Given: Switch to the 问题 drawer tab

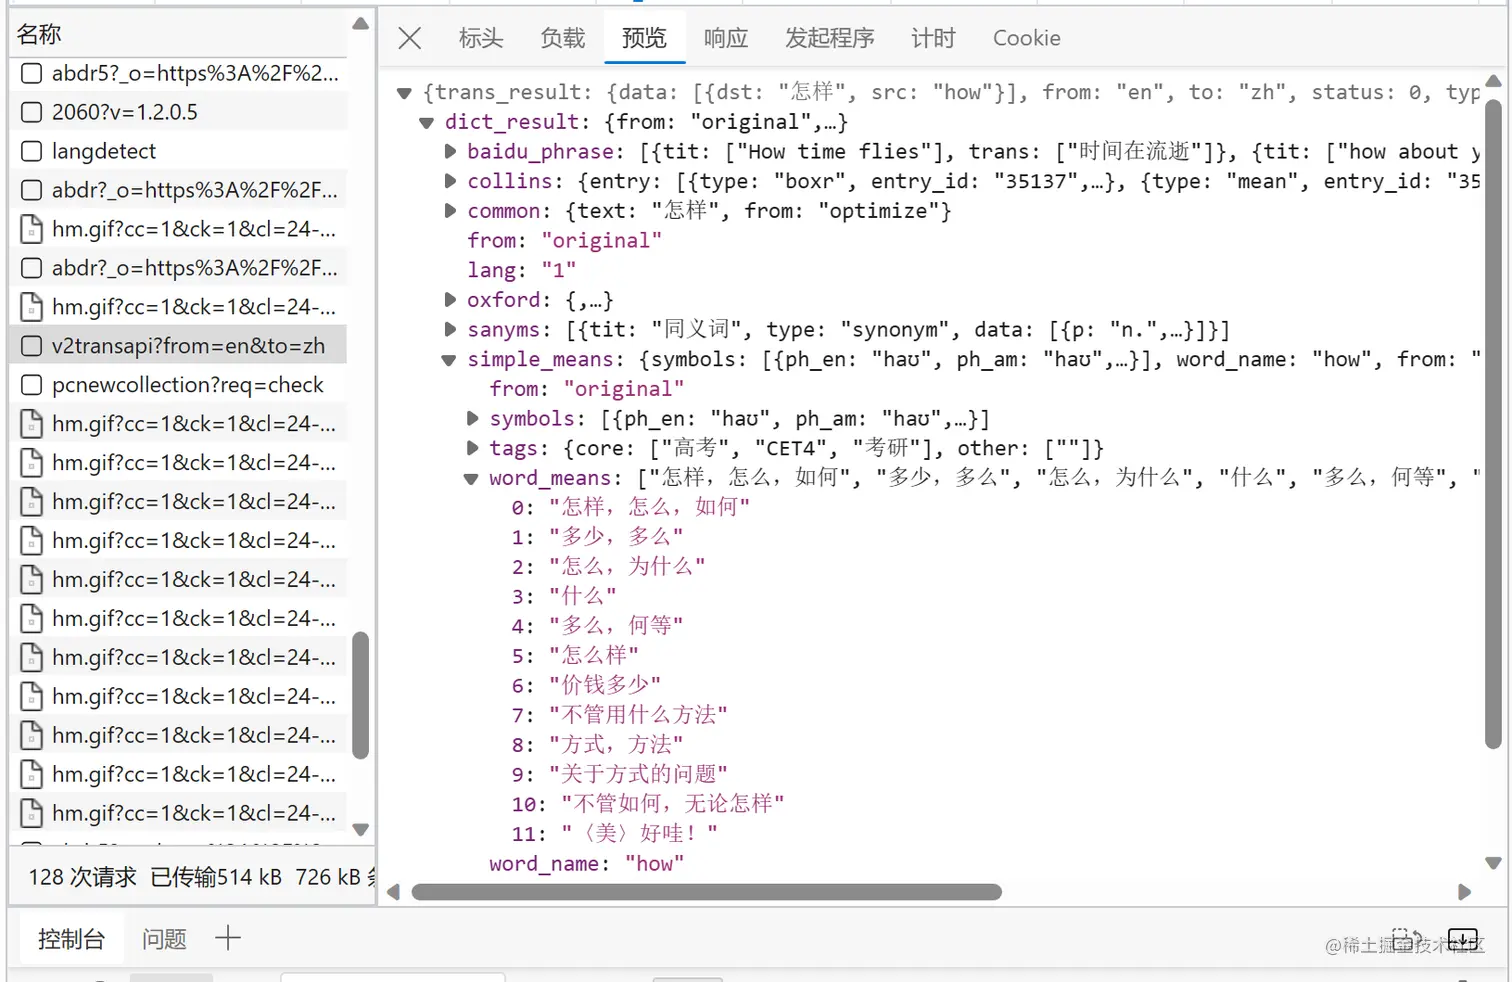Looking at the screenshot, I should 164,939.
